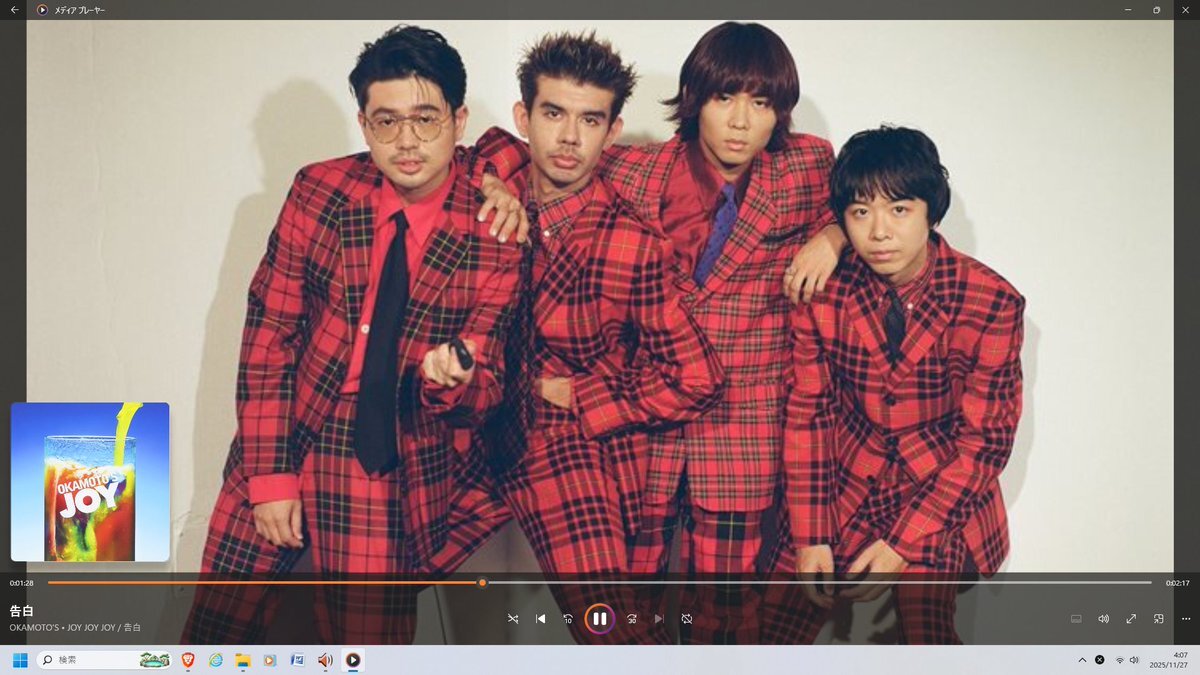This screenshot has height=675, width=1200.
Task: Enter full screen mode
Action: click(x=1131, y=619)
